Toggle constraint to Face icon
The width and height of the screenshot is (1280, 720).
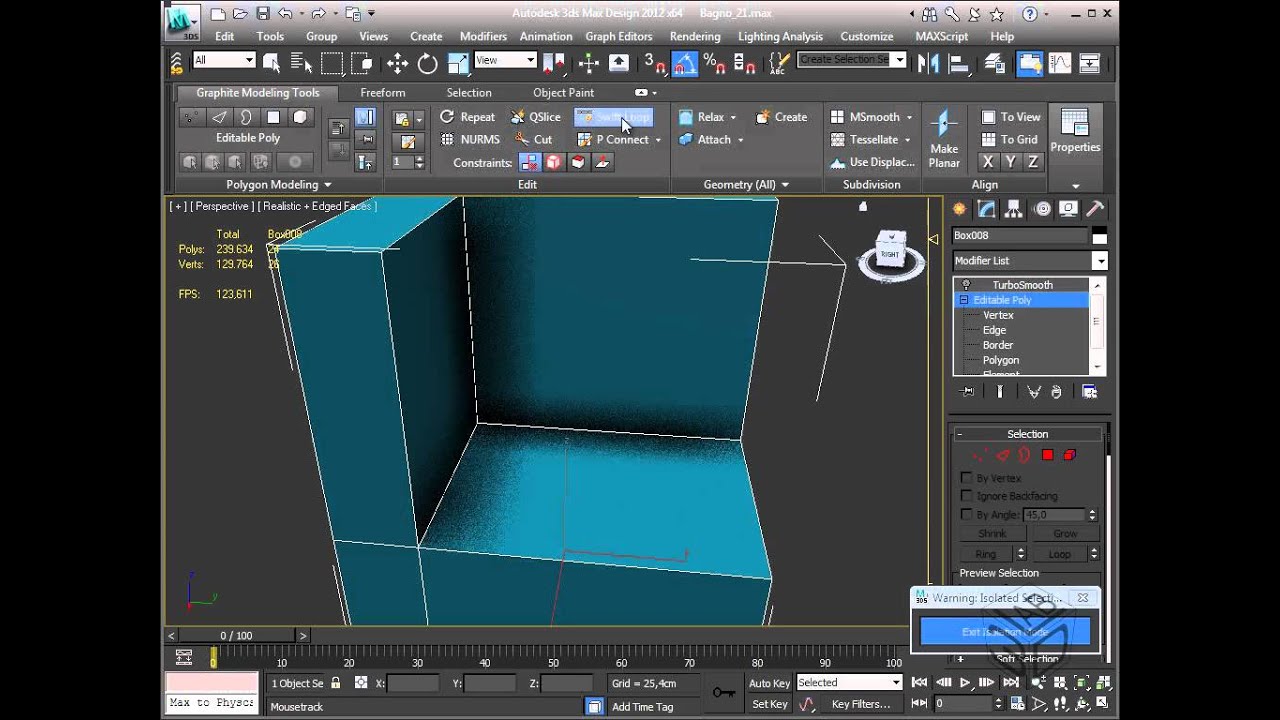click(578, 162)
